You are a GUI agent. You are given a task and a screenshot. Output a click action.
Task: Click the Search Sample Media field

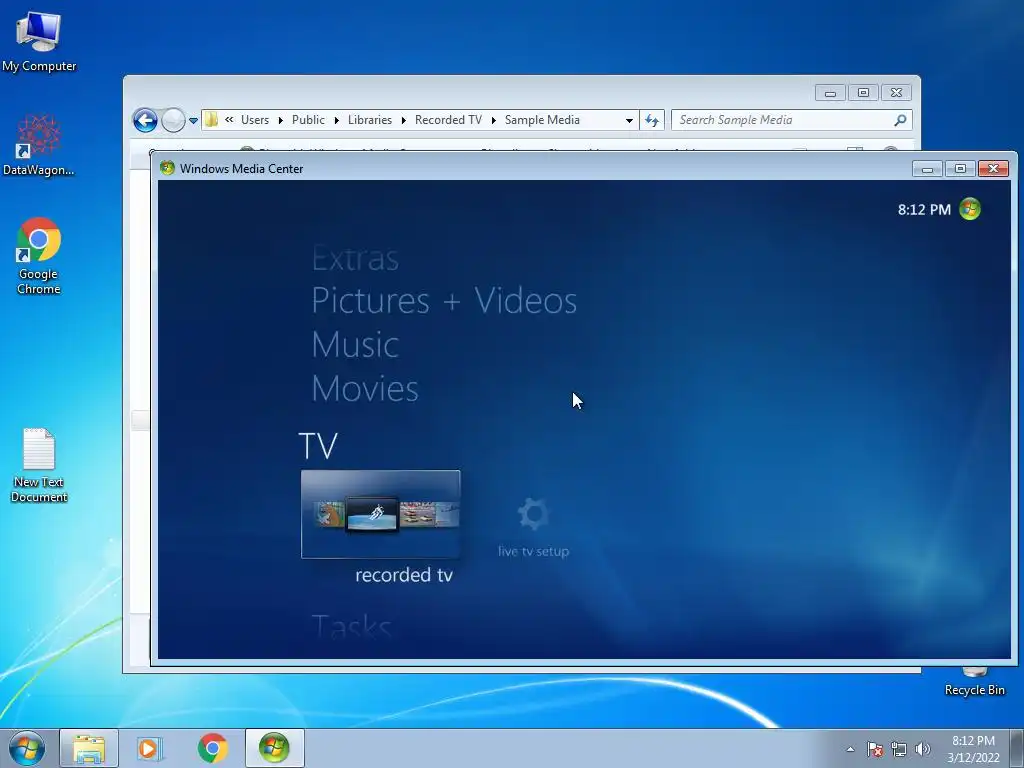(792, 120)
